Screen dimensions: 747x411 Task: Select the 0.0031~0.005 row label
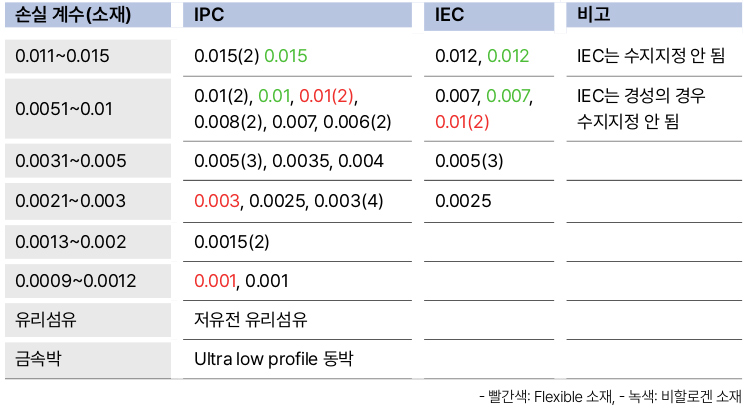[88, 161]
